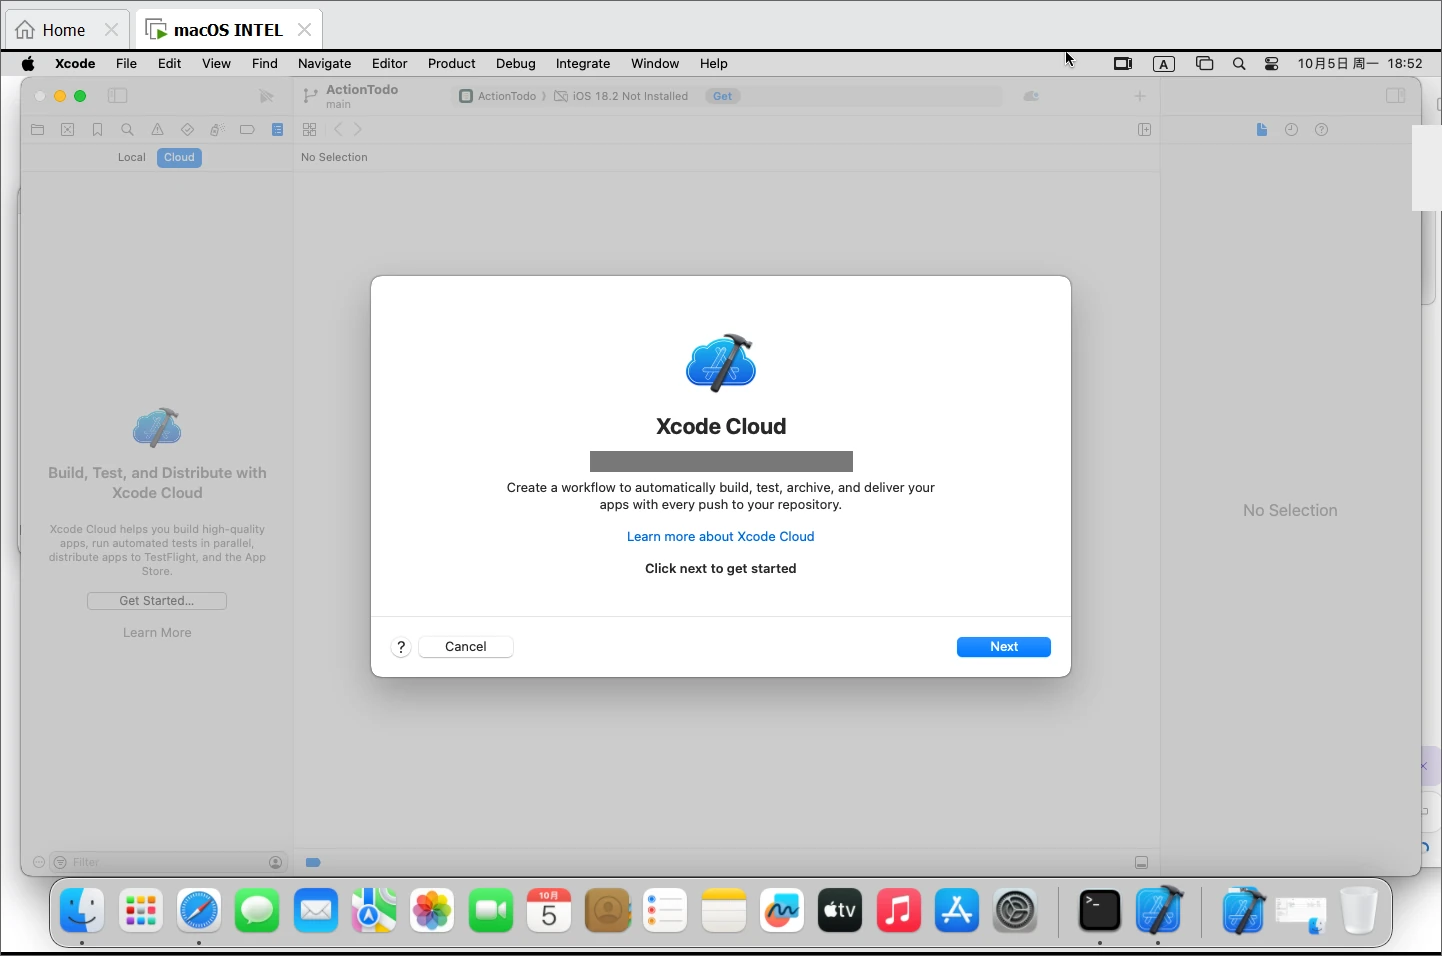Toggle the navigator sidebar
Viewport: 1442px width, 956px height.
click(x=118, y=96)
